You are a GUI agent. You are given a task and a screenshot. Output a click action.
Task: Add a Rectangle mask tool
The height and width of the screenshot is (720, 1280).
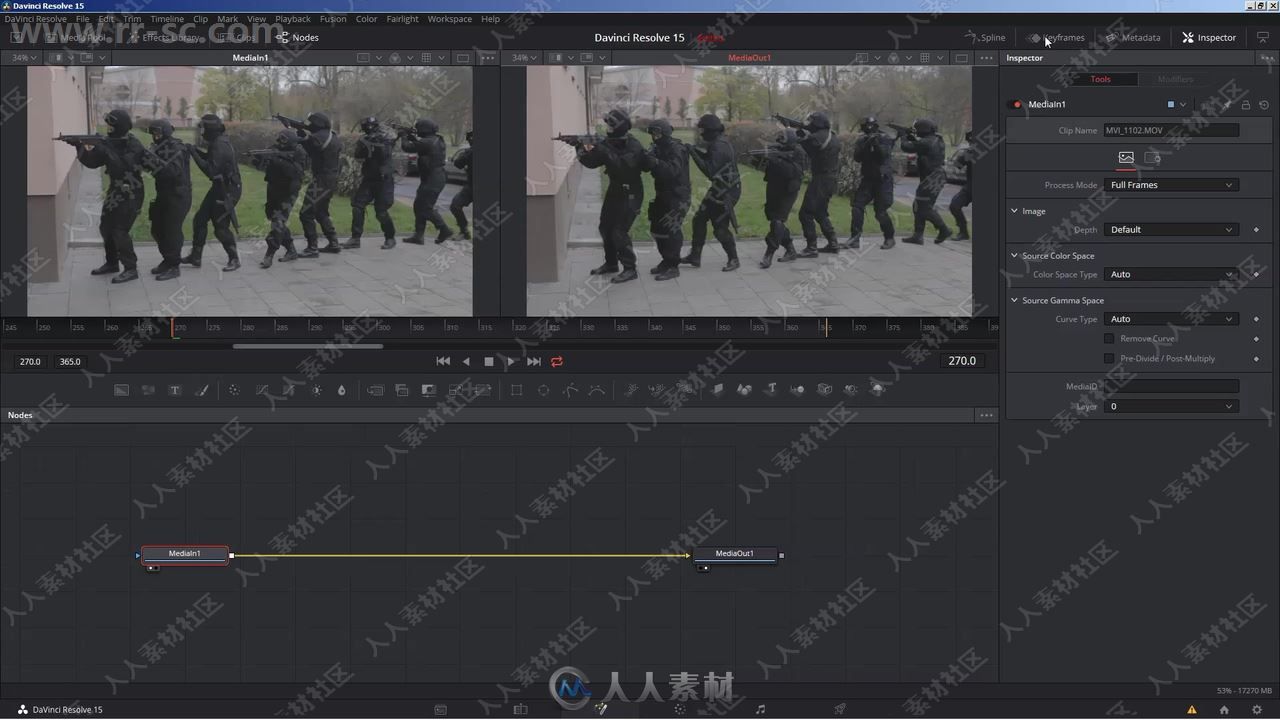coord(517,390)
